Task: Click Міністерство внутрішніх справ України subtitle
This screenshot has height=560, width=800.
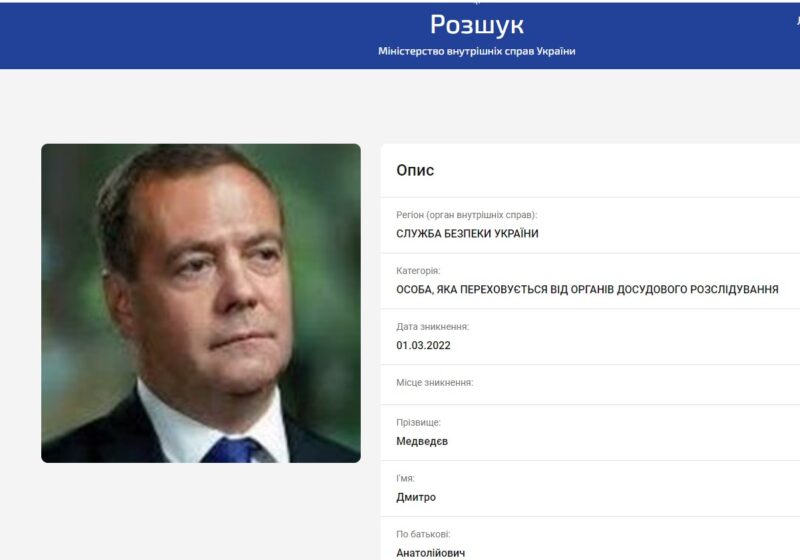Action: 477,51
